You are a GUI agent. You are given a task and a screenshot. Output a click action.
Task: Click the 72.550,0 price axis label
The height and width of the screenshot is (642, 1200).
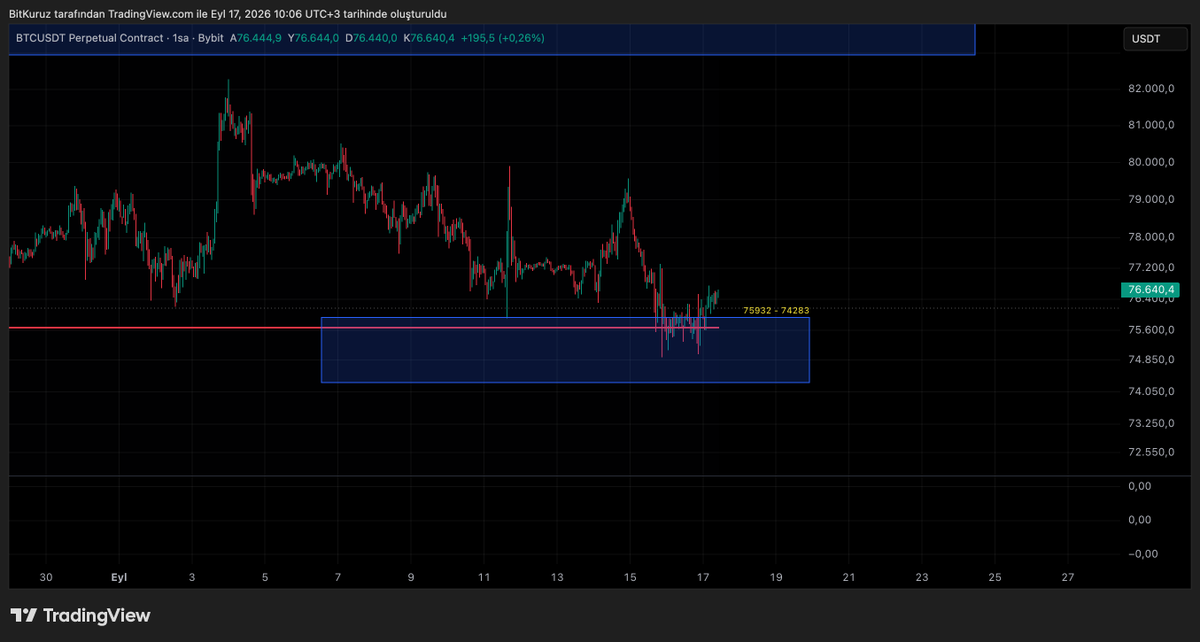pyautogui.click(x=1150, y=452)
